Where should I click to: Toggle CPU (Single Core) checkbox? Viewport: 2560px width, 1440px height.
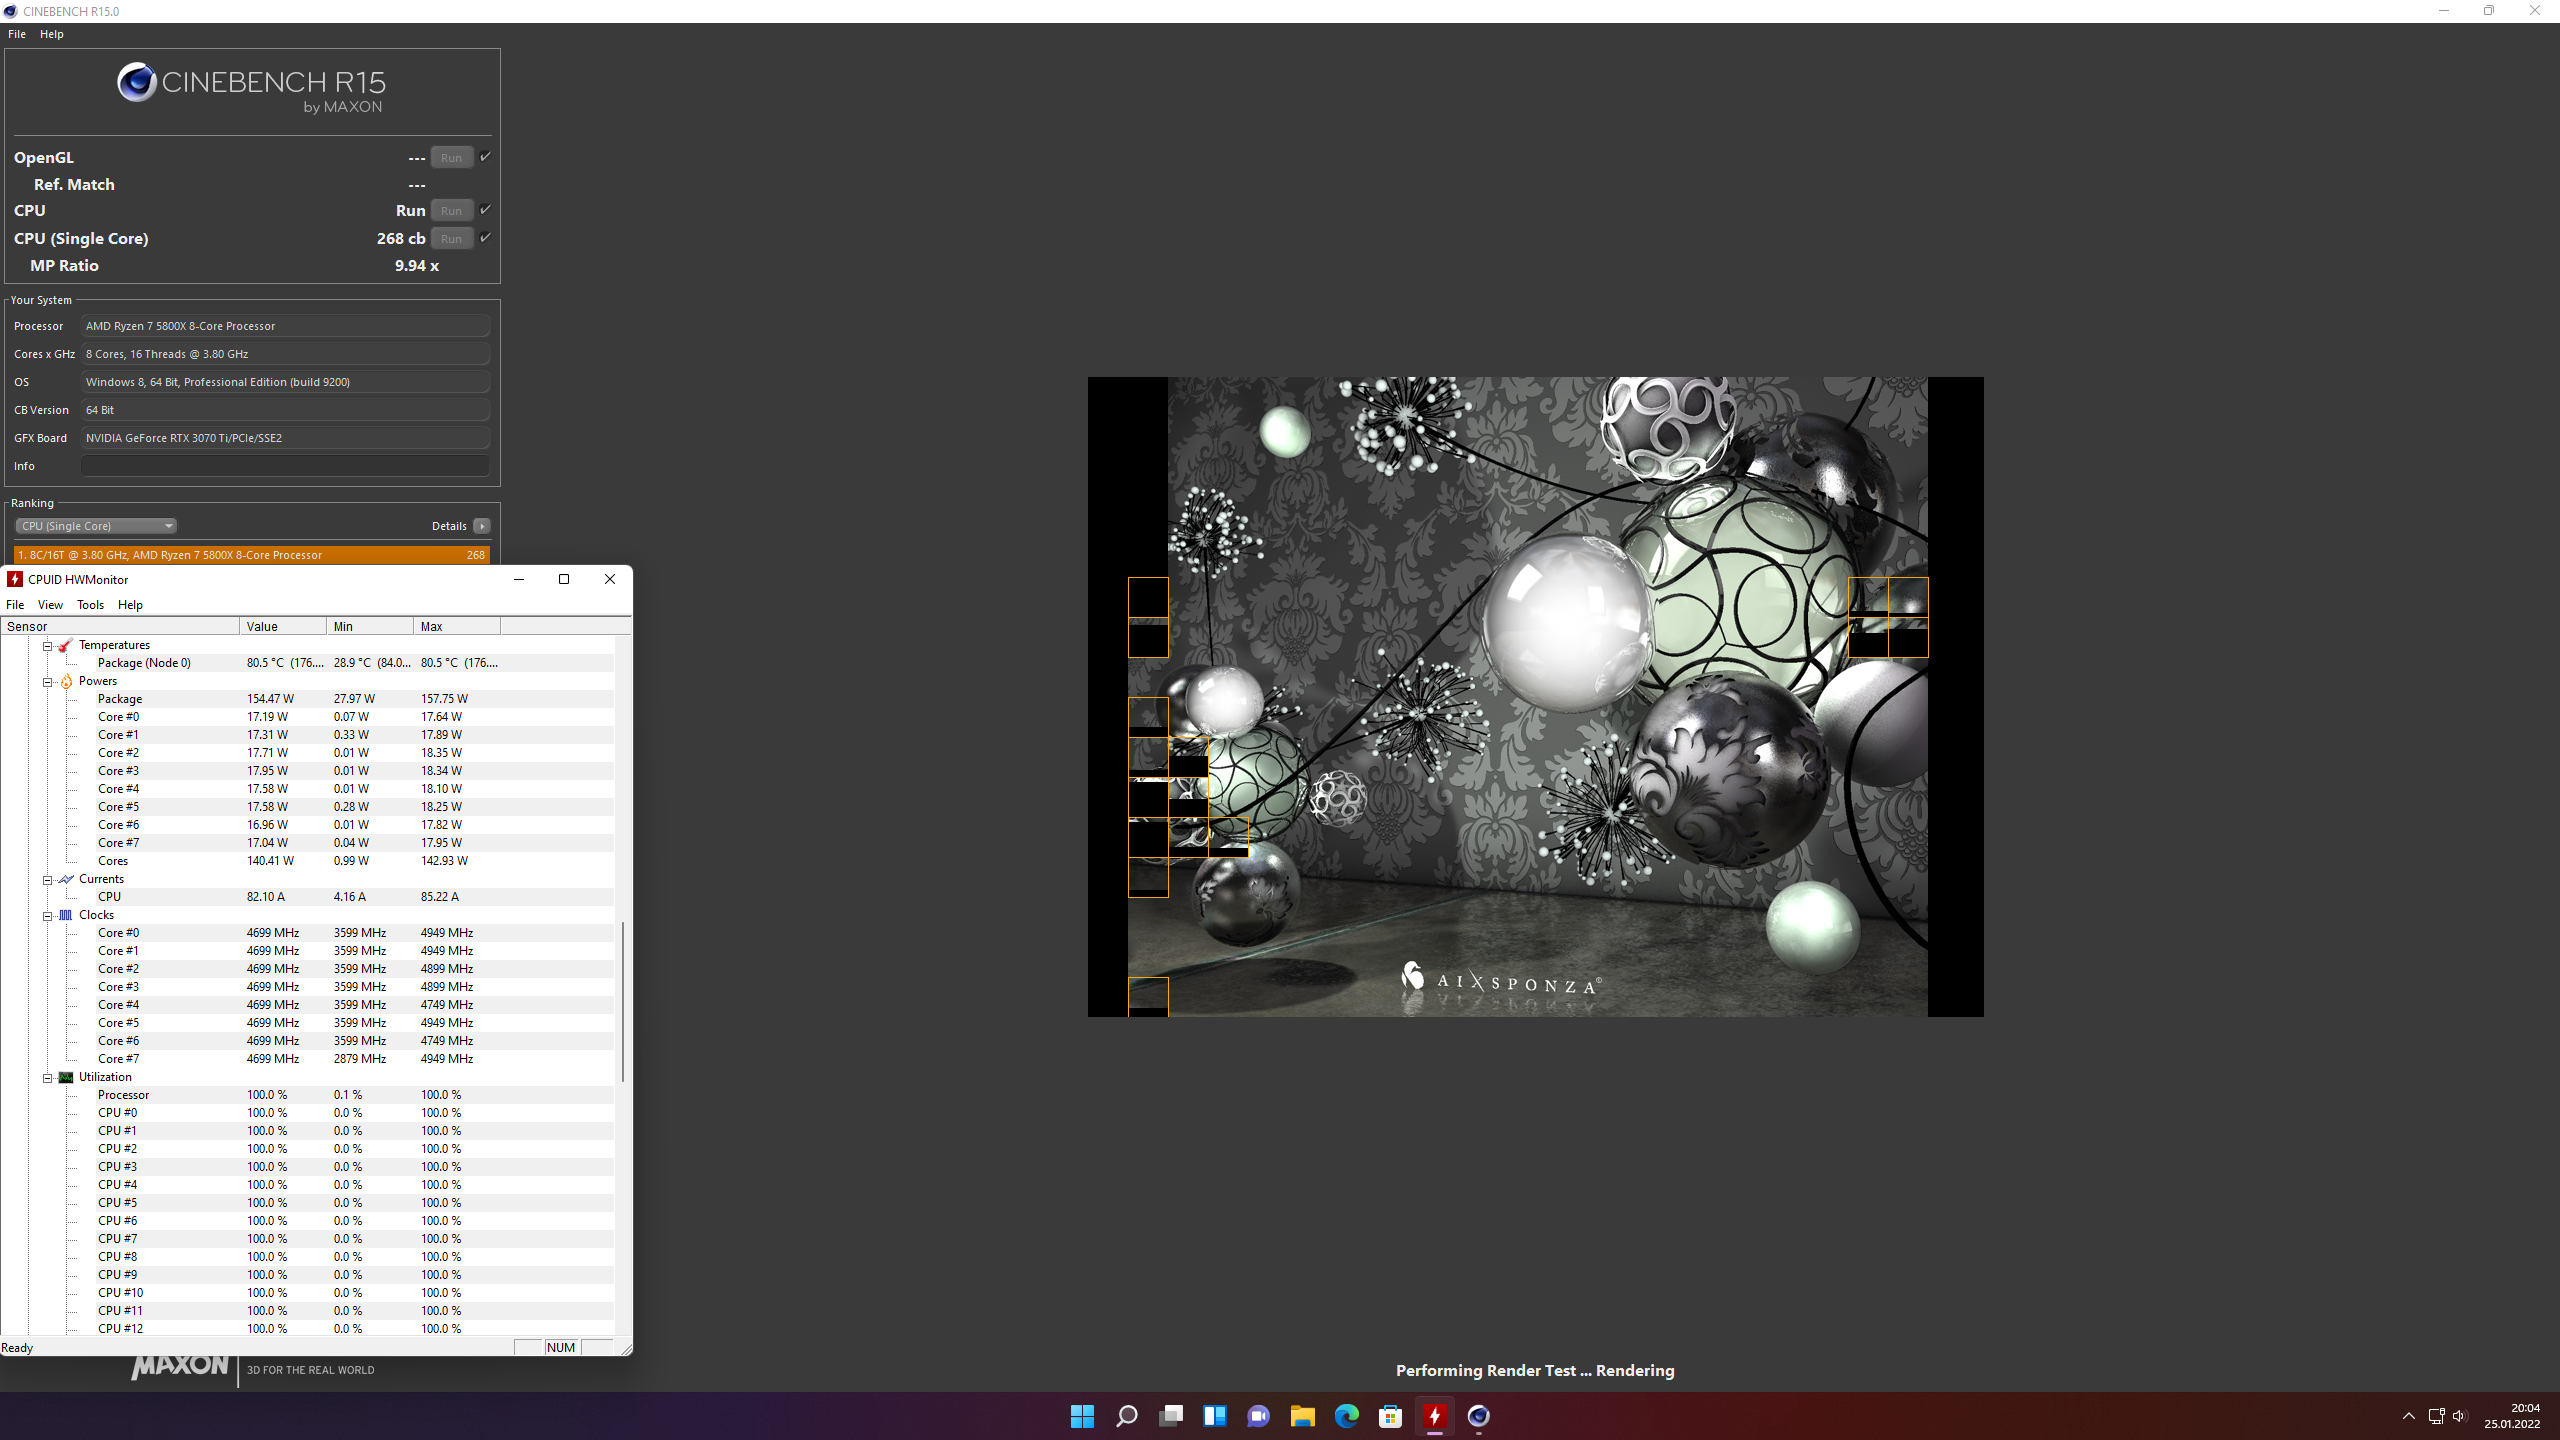485,238
